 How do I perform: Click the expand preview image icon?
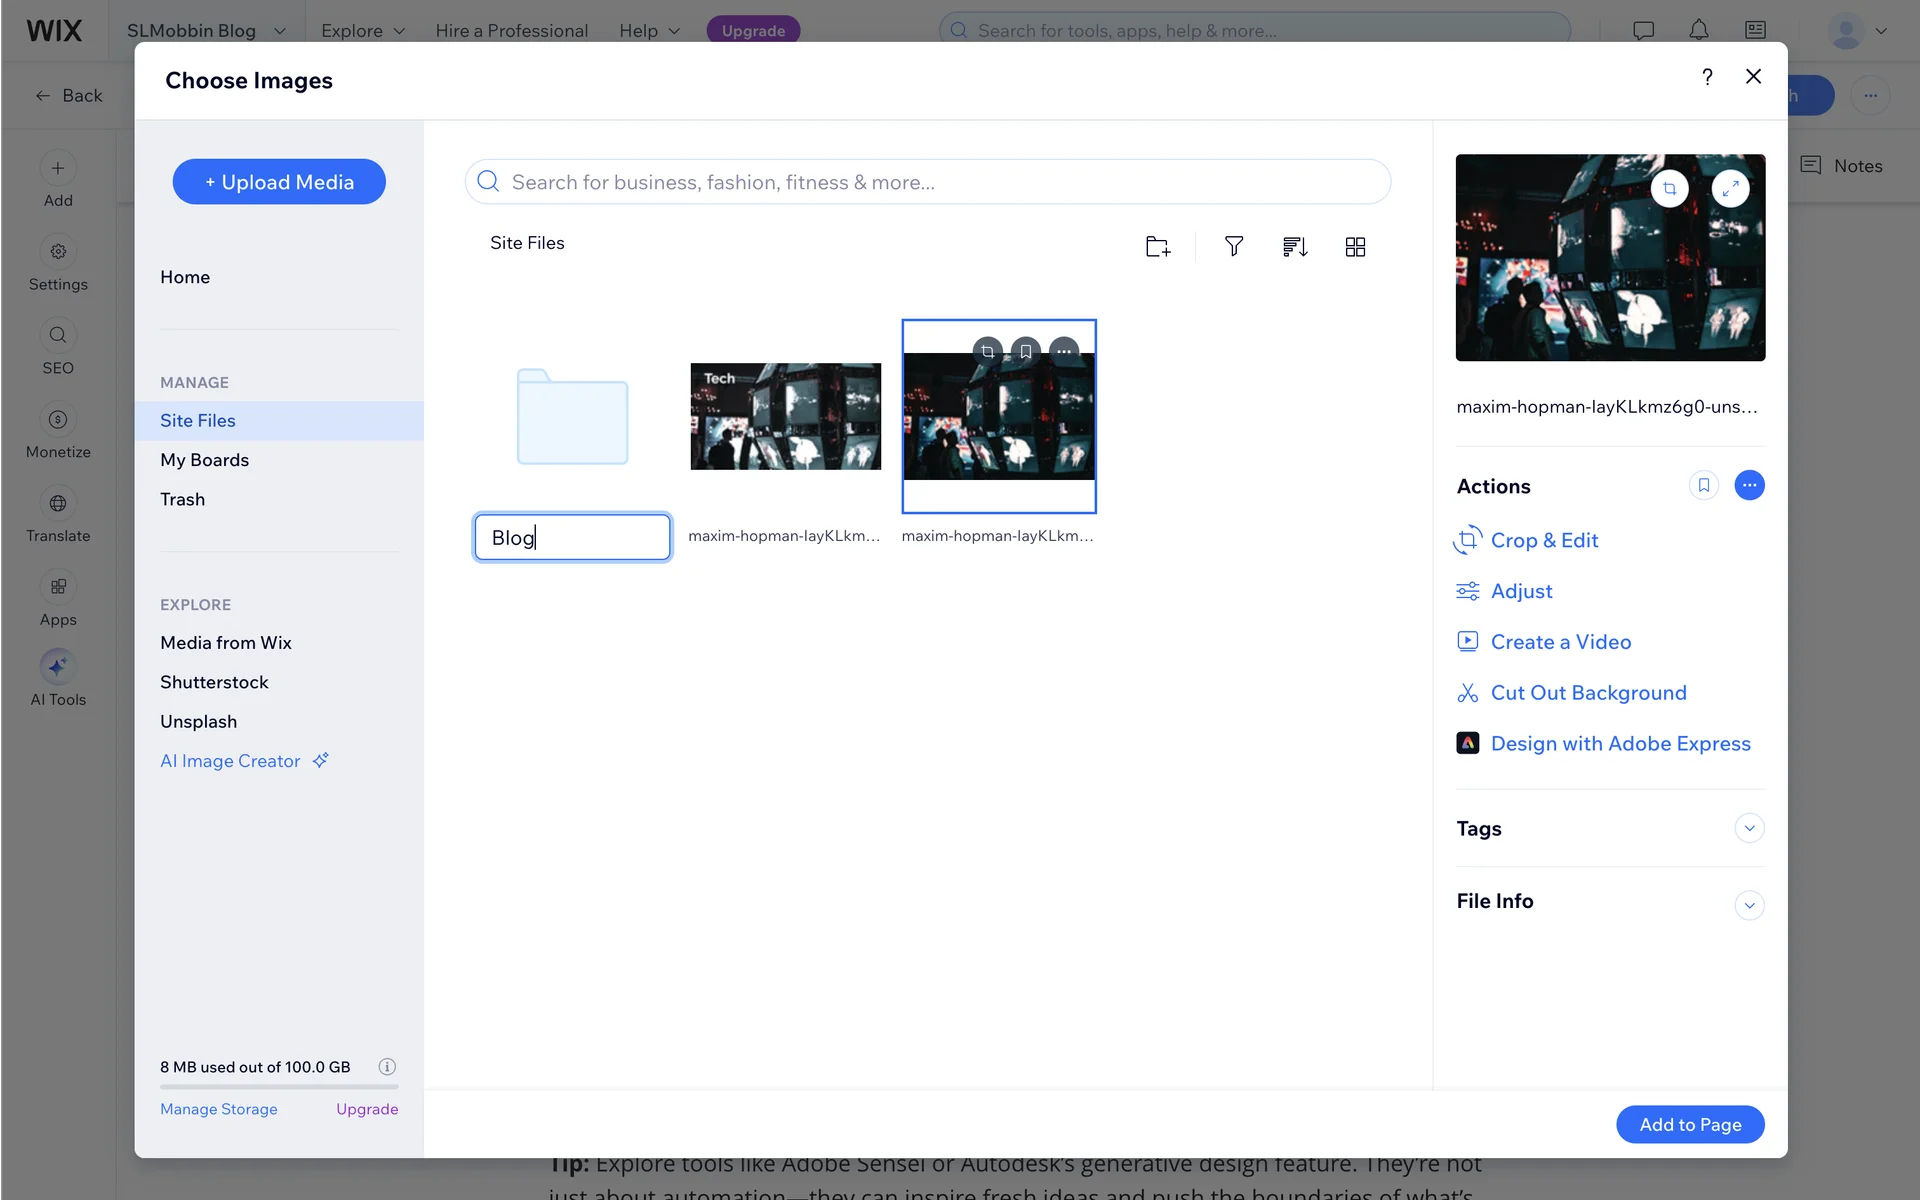pos(1730,189)
